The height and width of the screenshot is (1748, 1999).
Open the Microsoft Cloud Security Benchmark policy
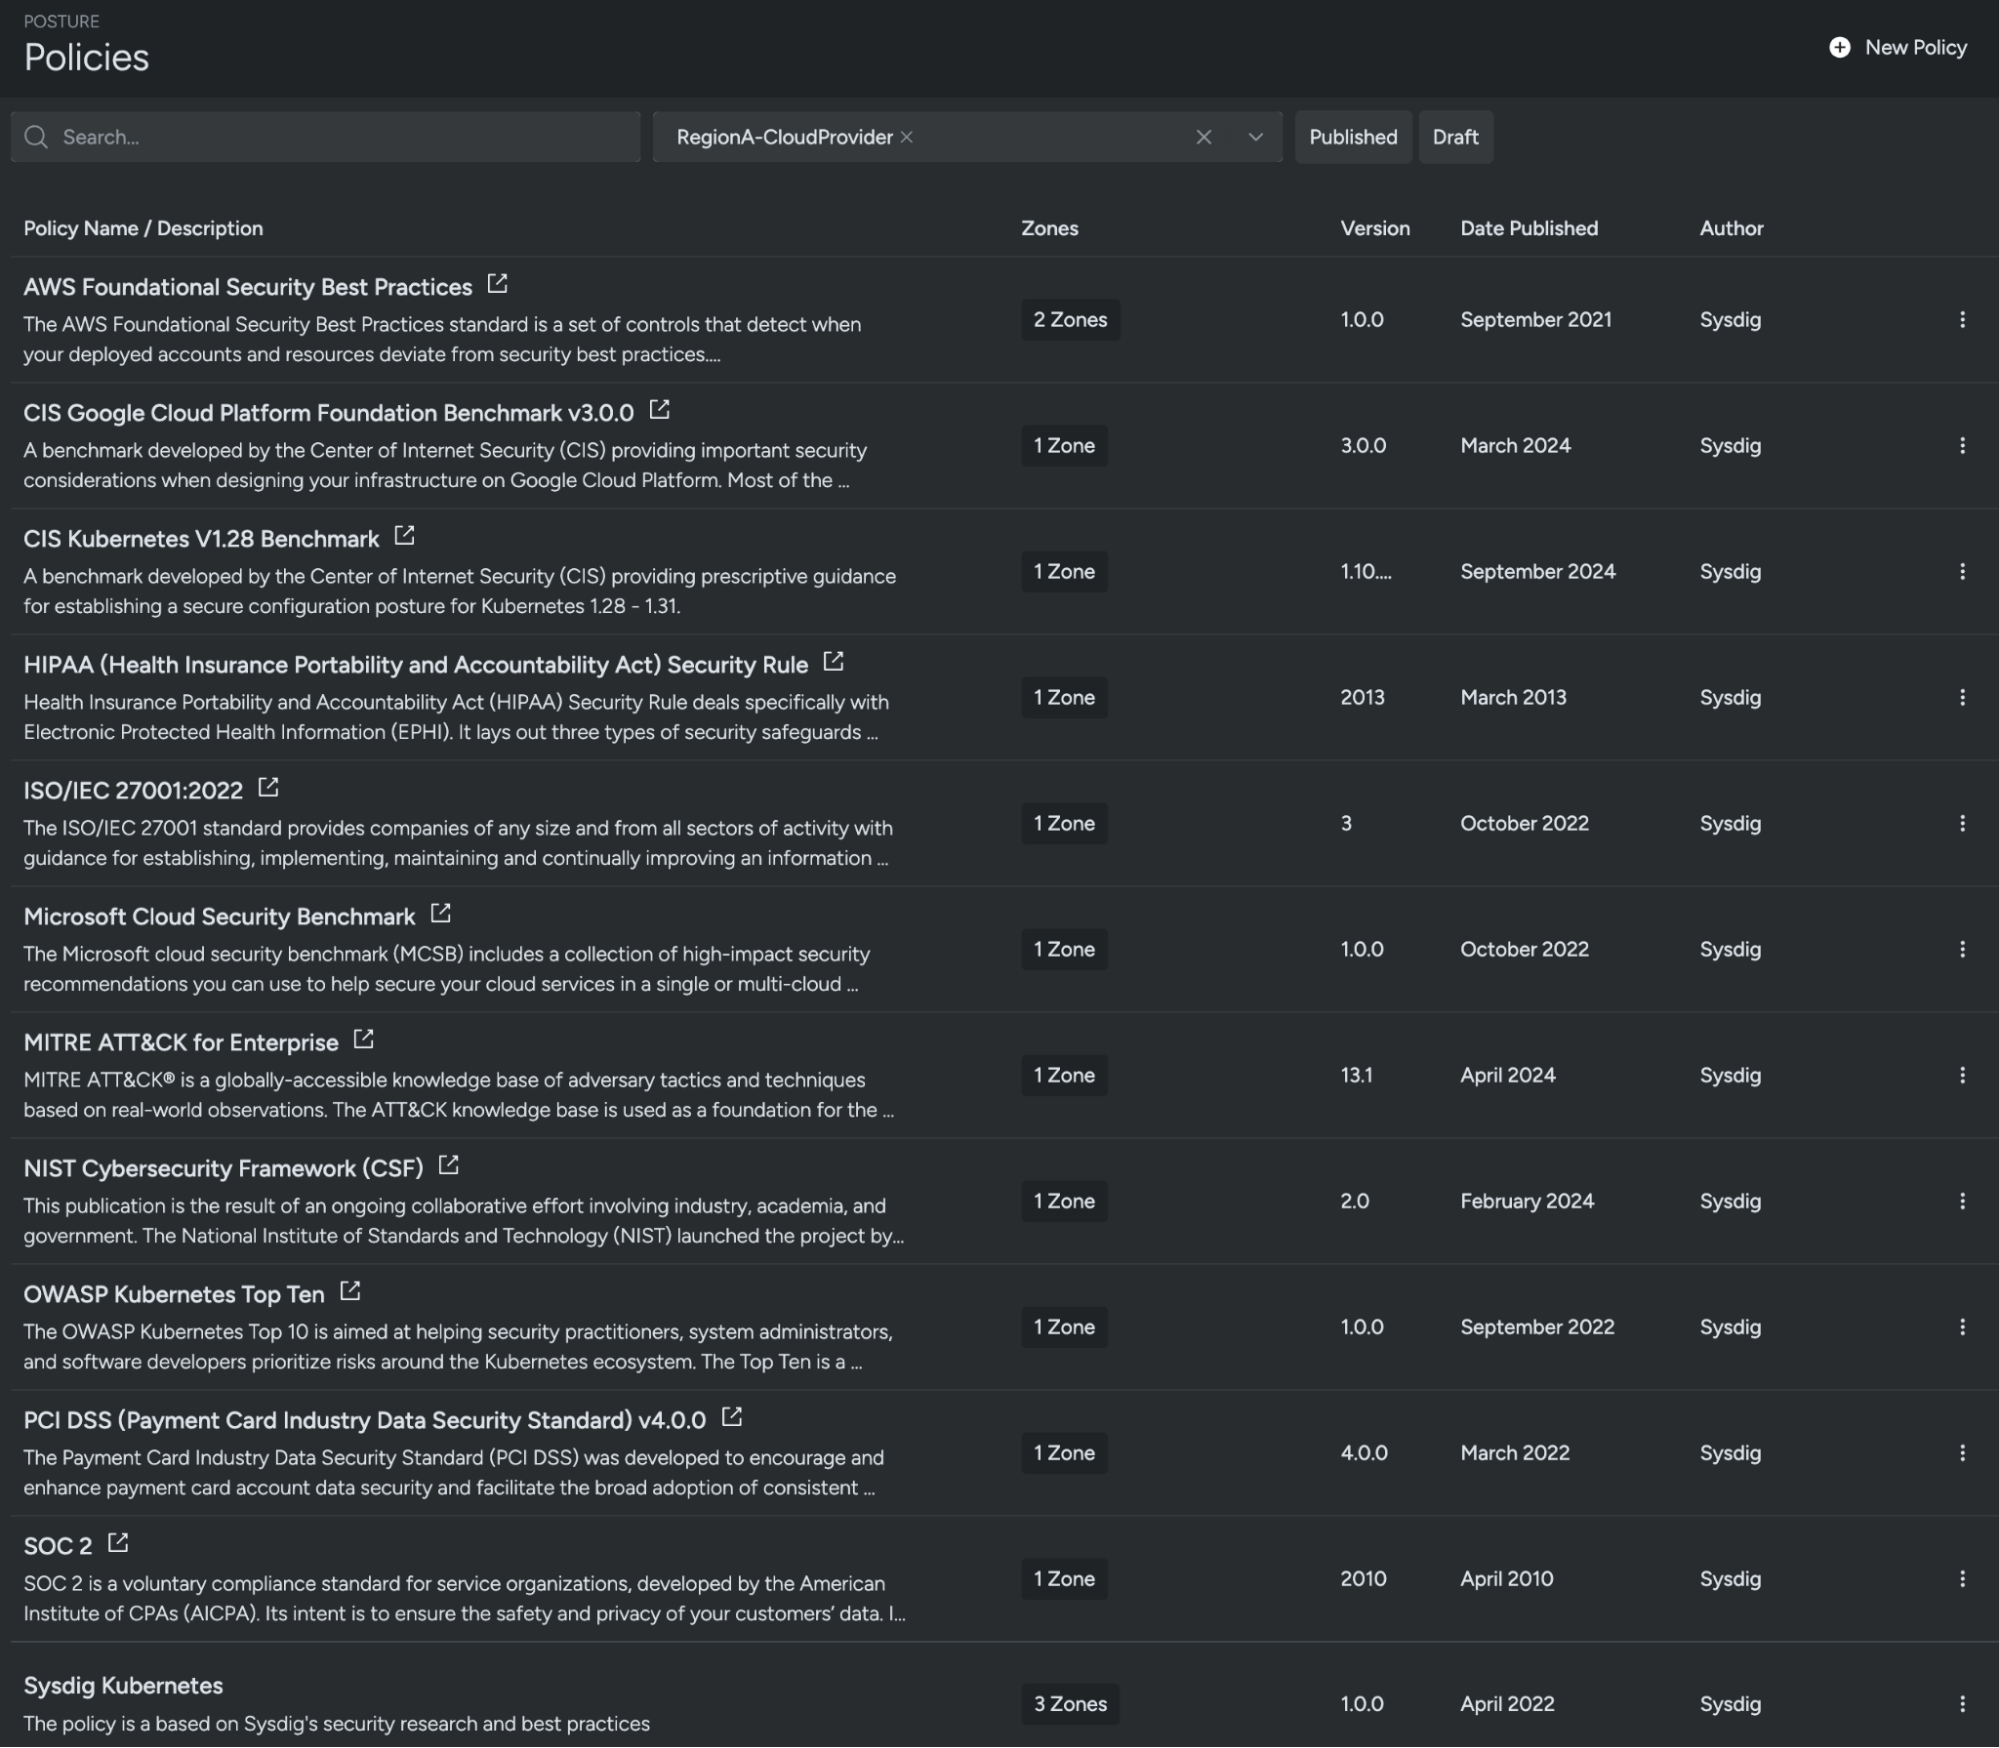(x=219, y=916)
